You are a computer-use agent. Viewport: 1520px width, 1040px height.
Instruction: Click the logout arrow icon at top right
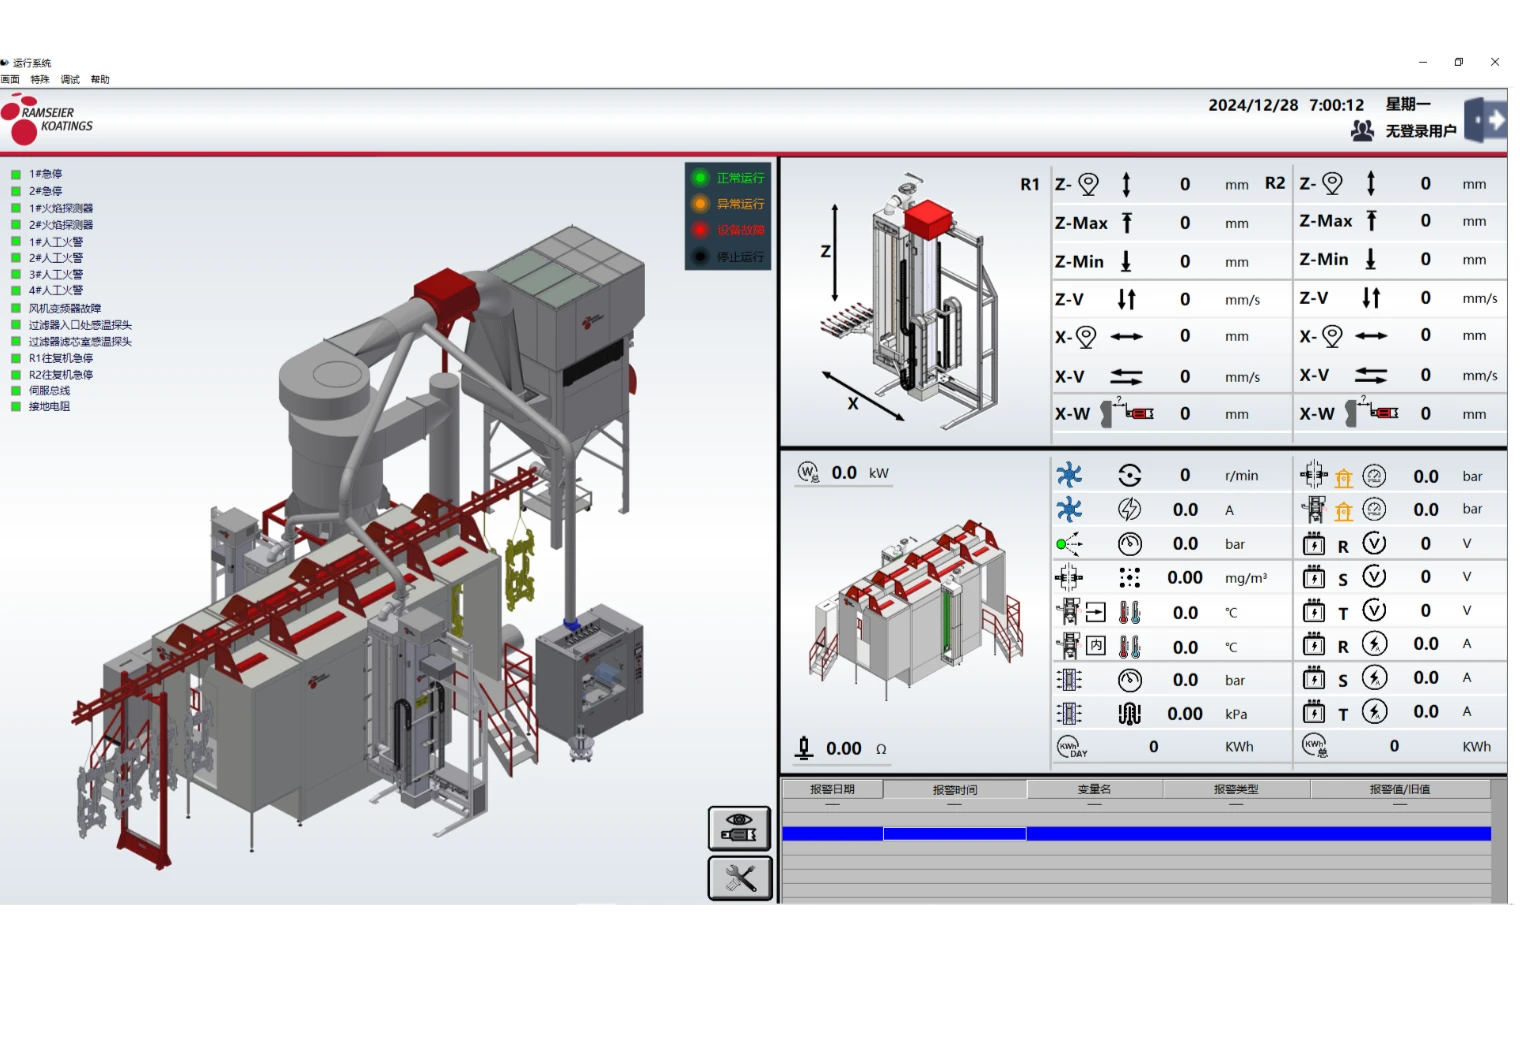(1486, 121)
